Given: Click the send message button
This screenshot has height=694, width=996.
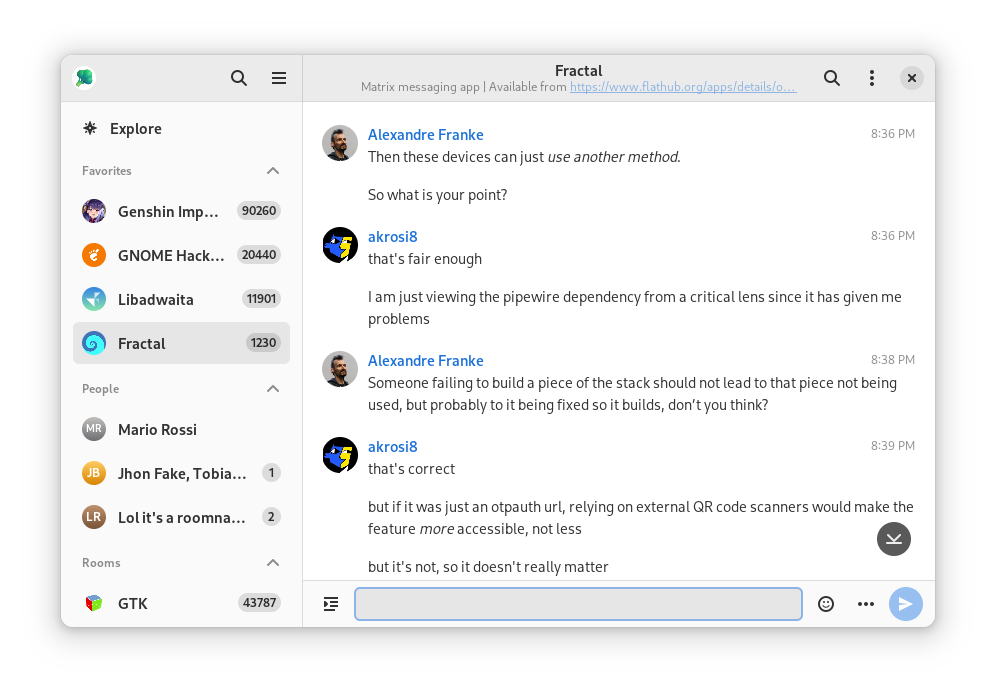Looking at the screenshot, I should (x=905, y=604).
